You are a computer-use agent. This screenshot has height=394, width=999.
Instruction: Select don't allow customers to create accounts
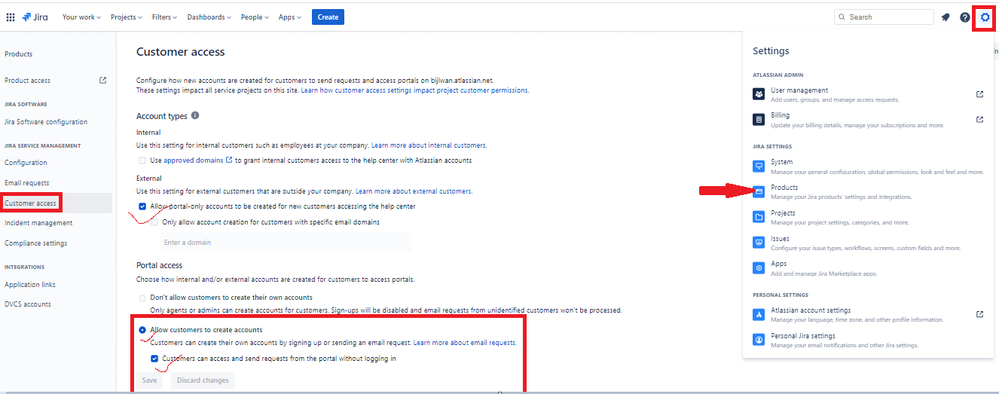pos(142,298)
